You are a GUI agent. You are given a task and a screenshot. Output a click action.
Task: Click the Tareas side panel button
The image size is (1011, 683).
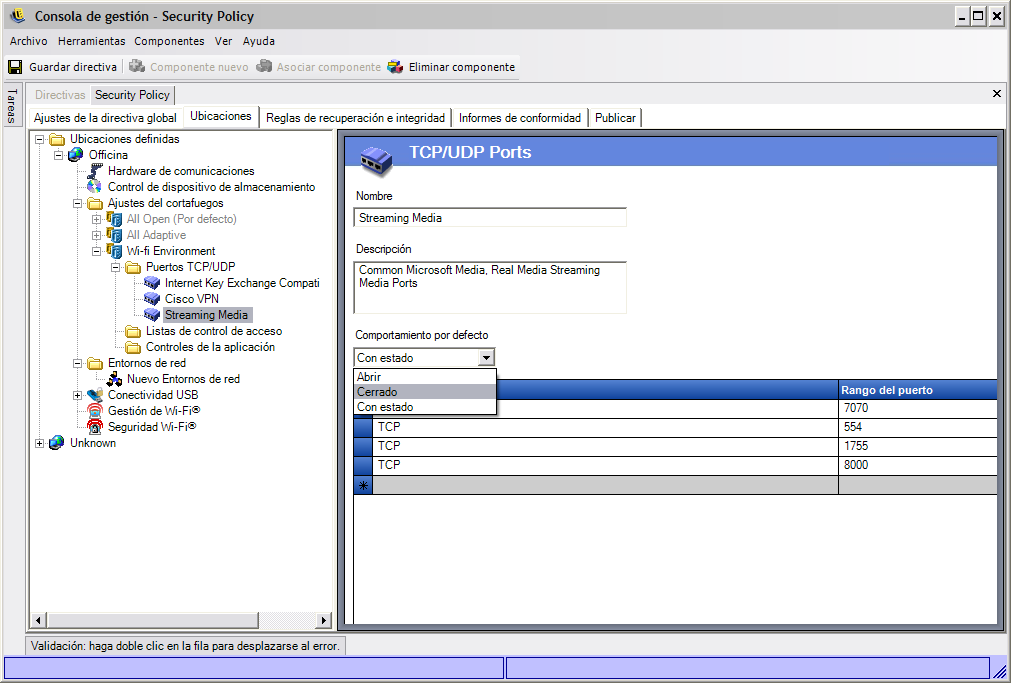(x=12, y=105)
